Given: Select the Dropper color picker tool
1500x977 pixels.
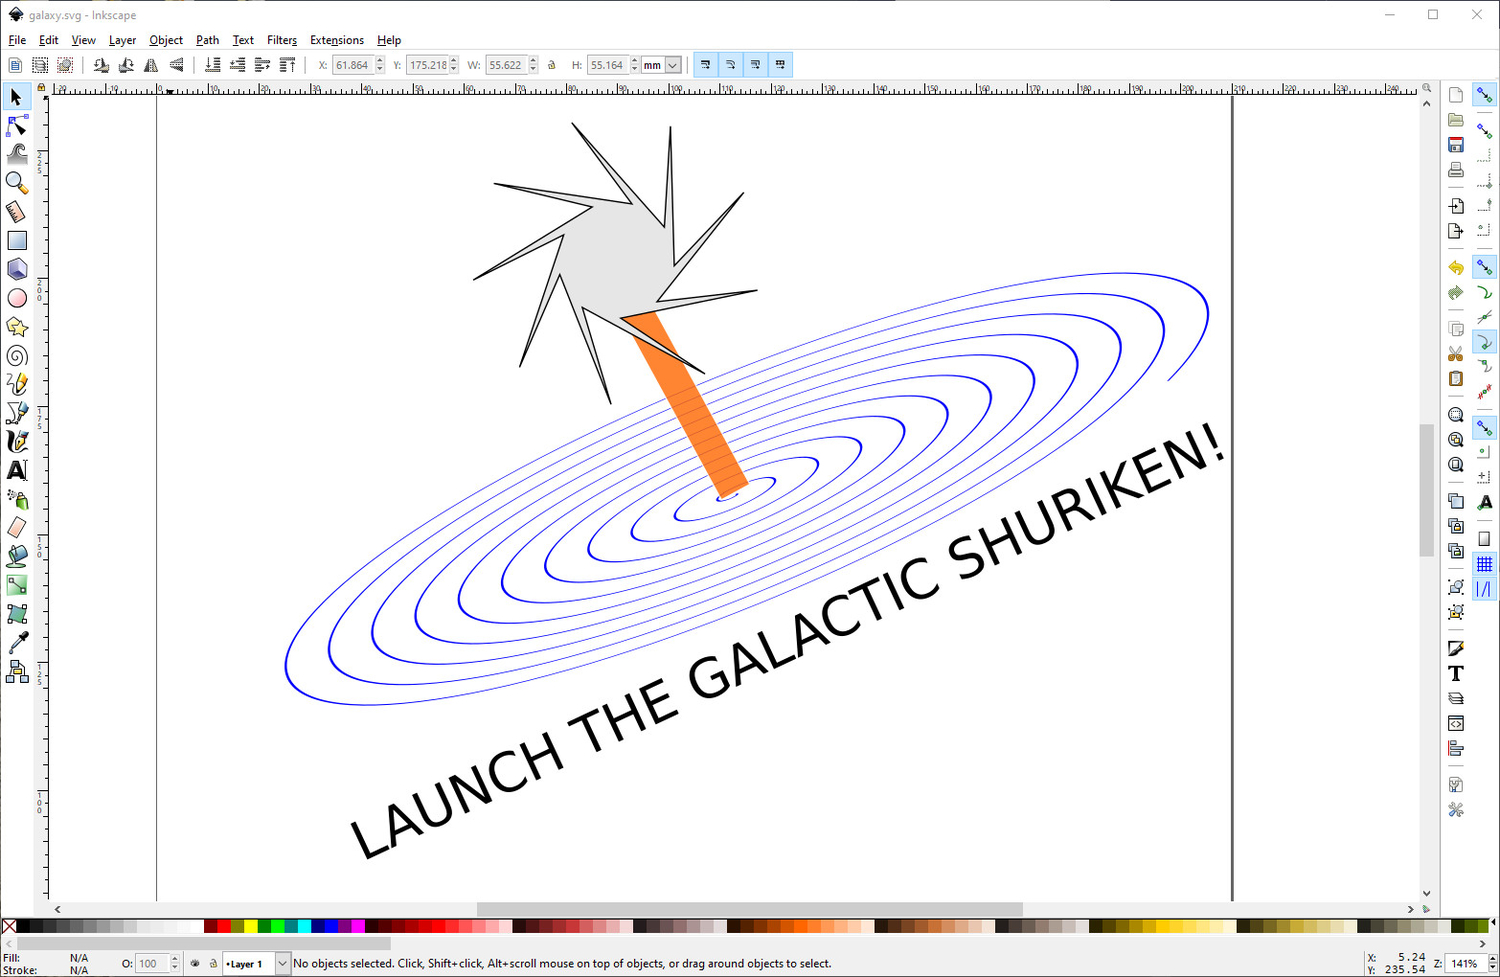Looking at the screenshot, I should tap(17, 643).
